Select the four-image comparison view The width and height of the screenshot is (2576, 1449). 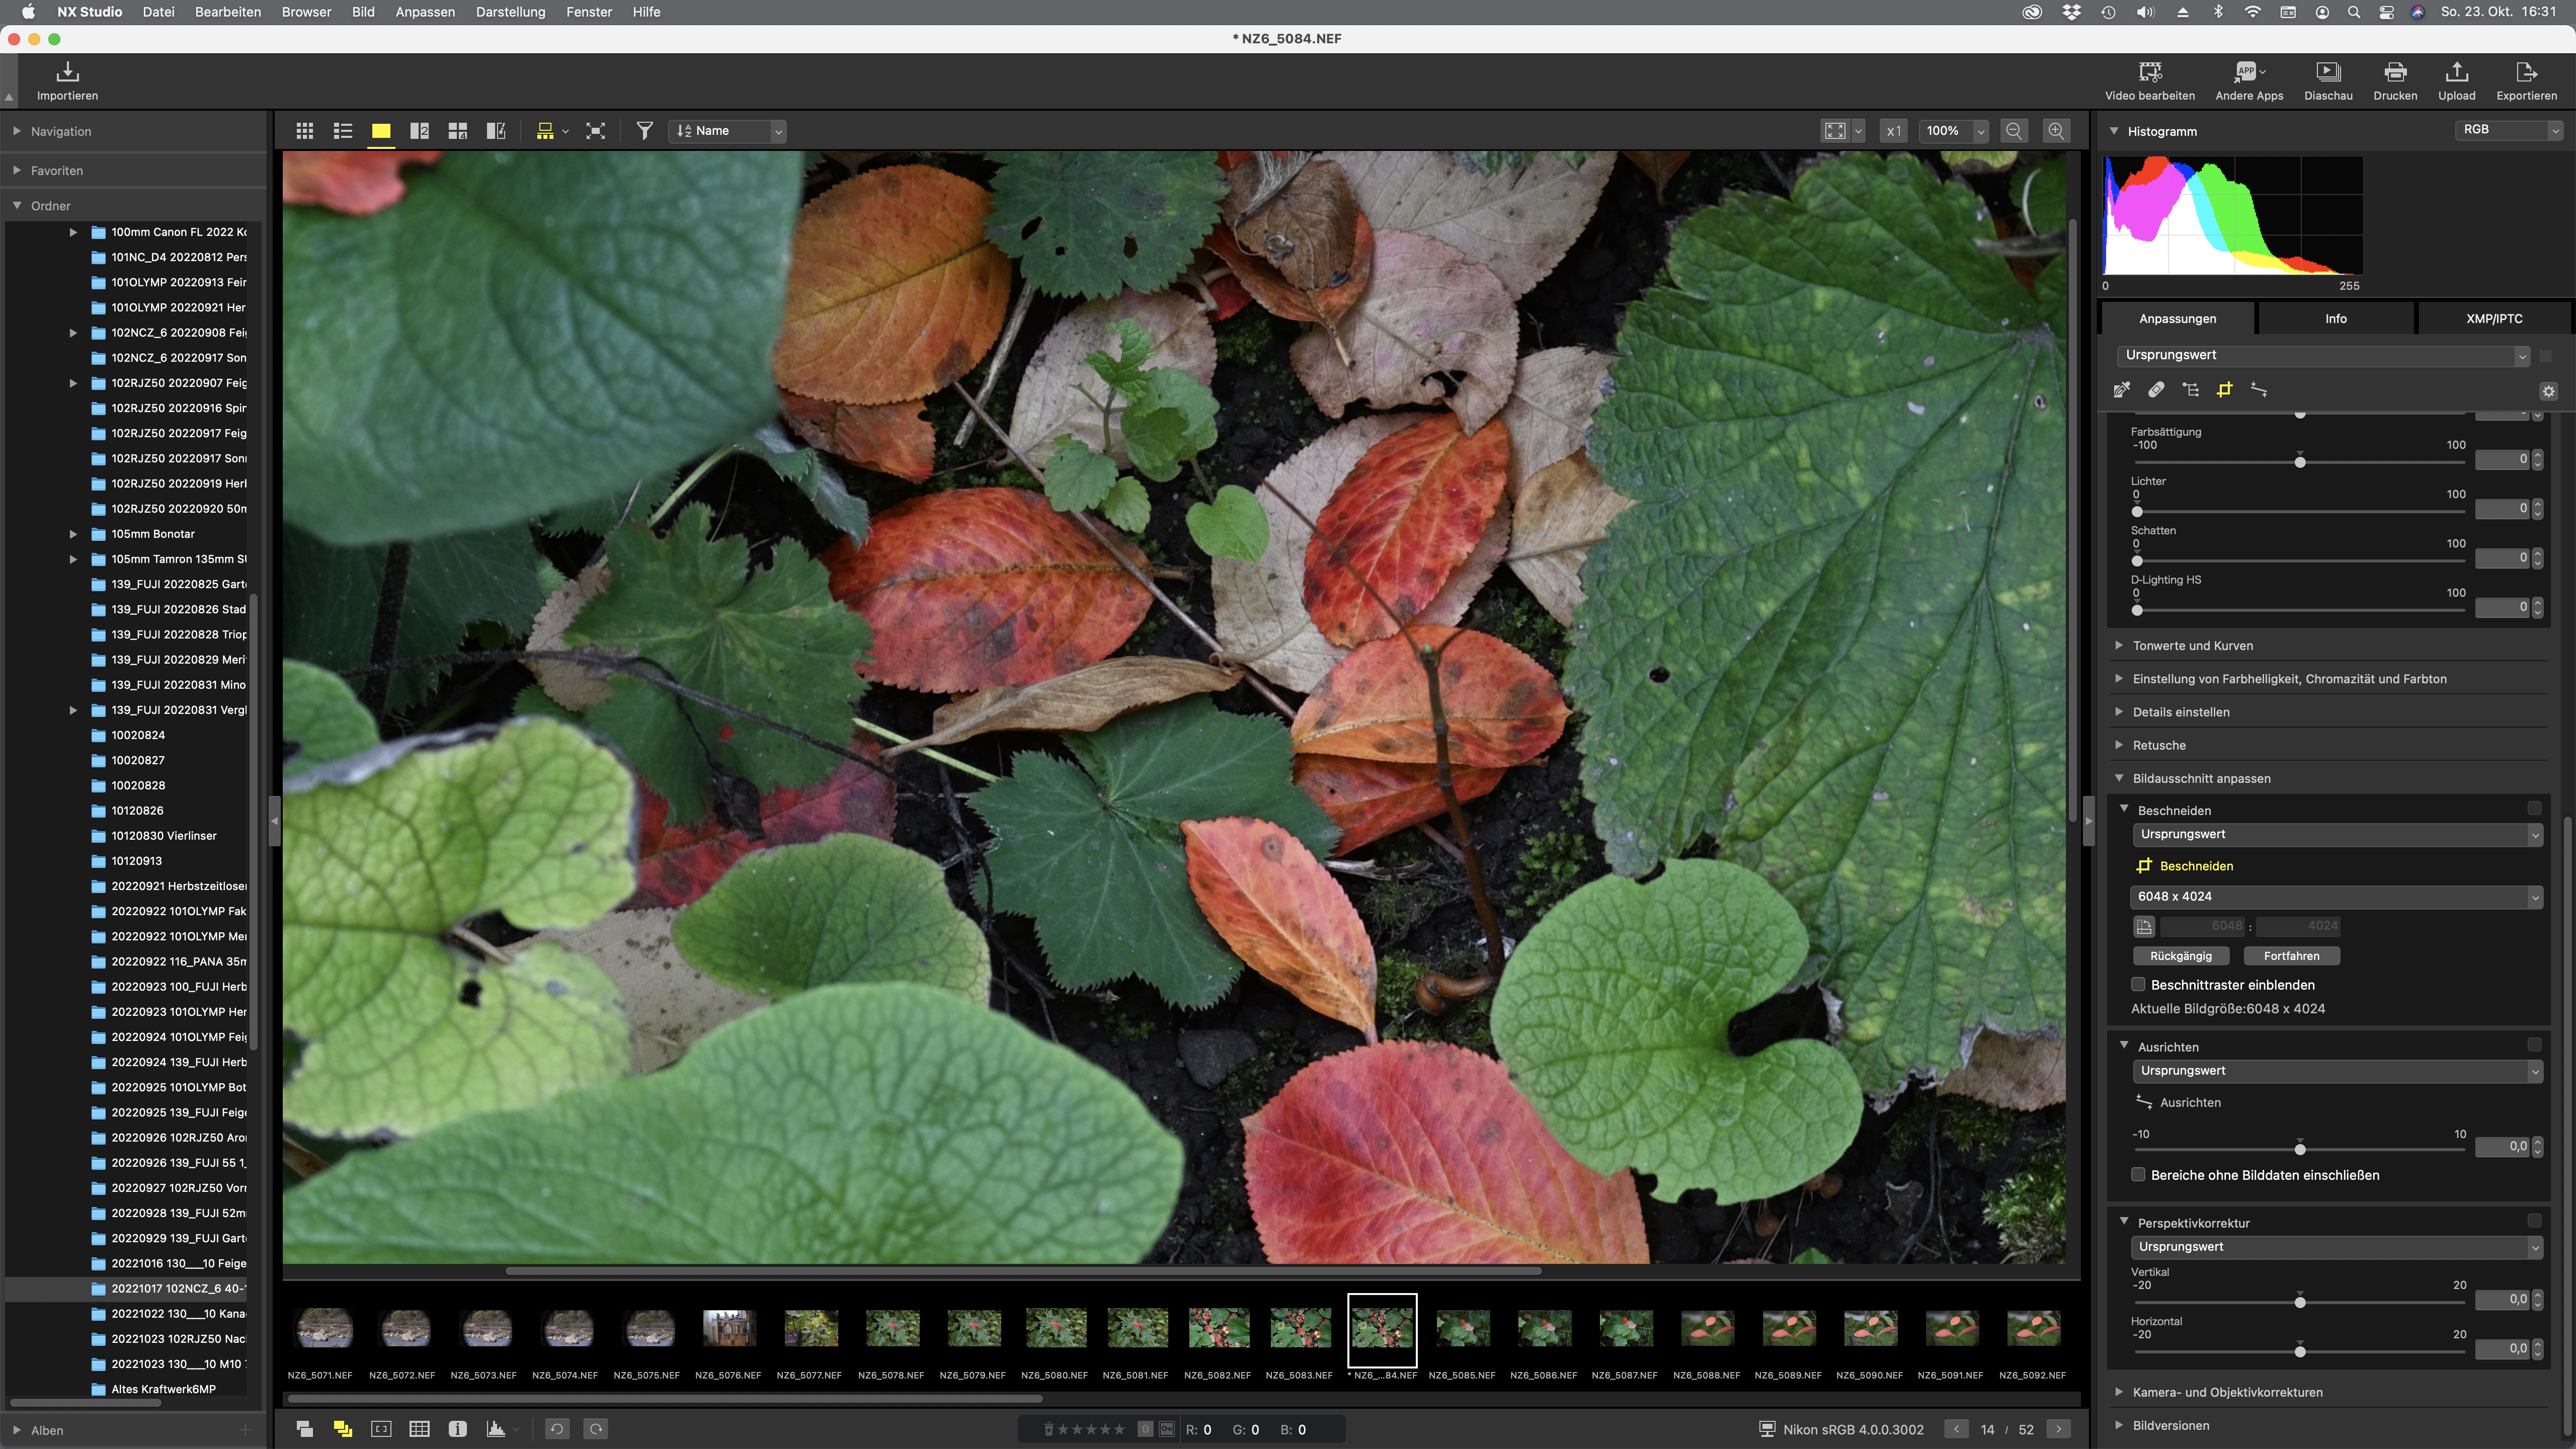(458, 131)
